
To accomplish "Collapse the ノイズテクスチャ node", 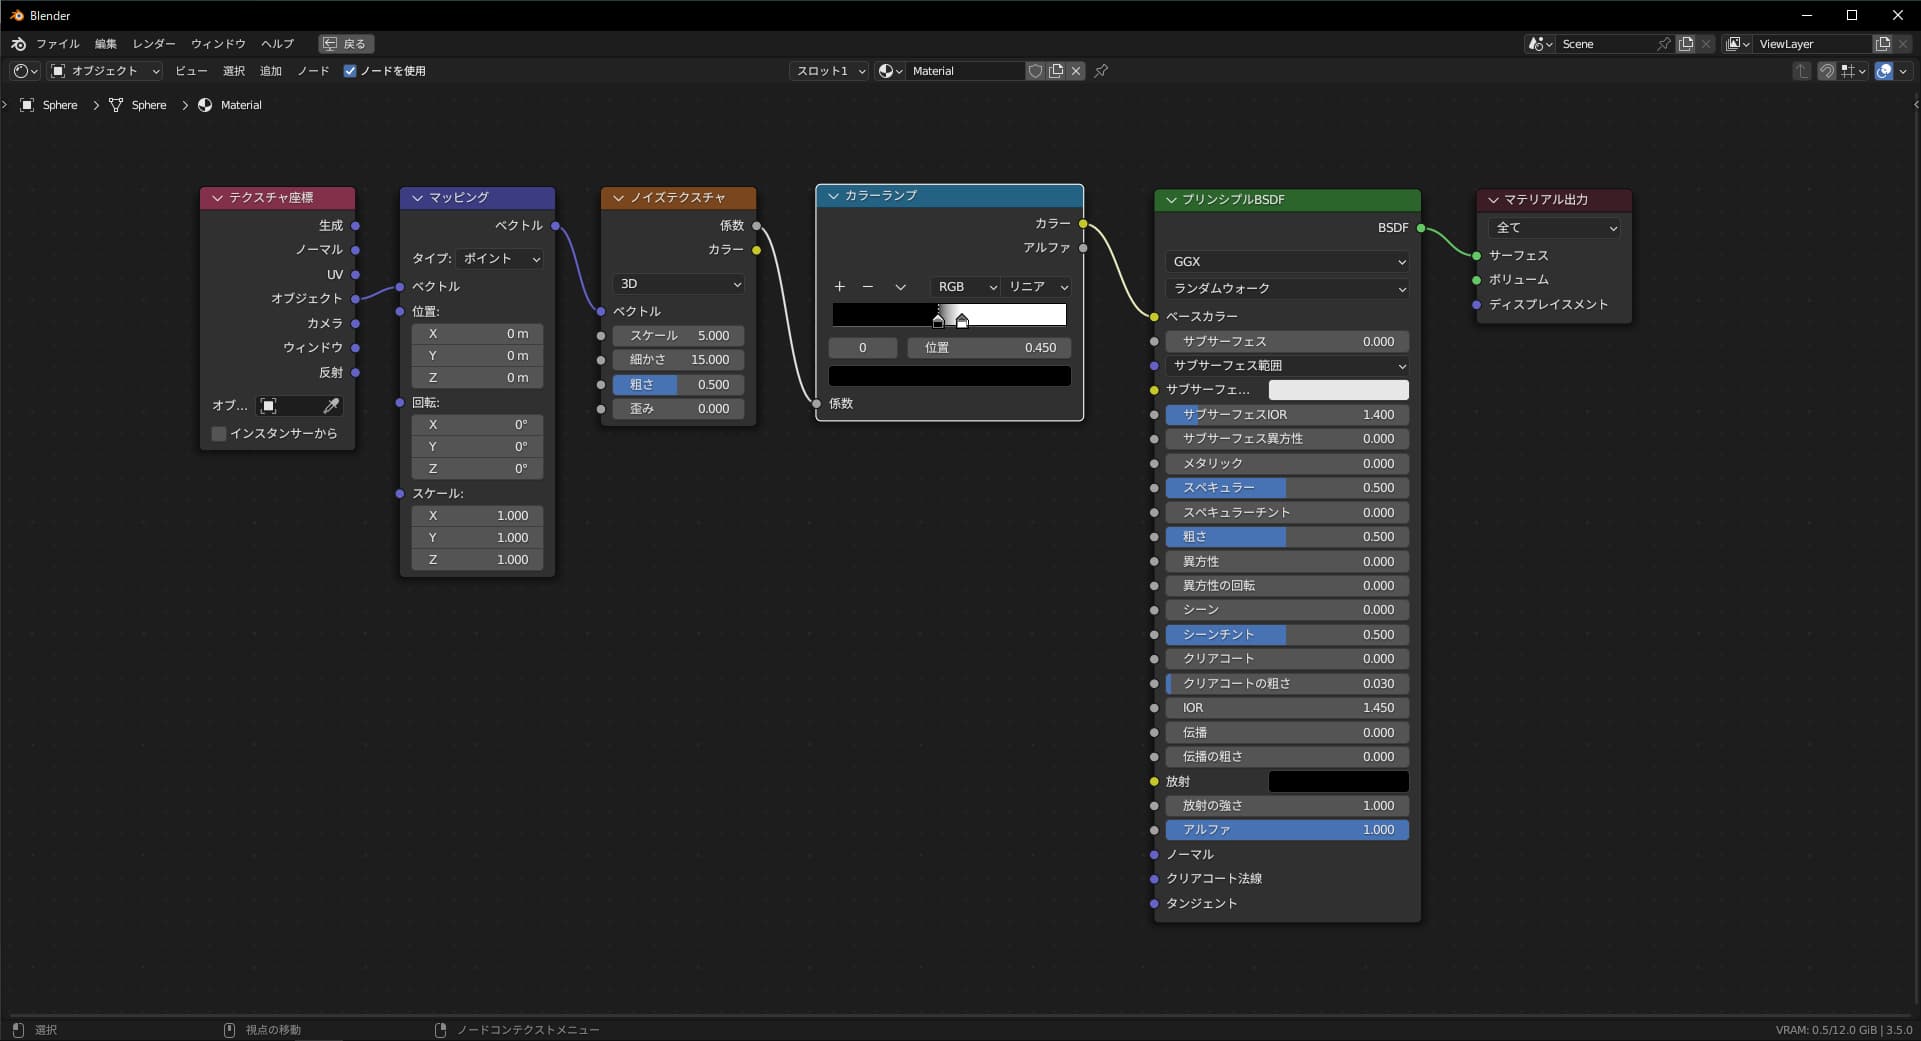I will pos(618,198).
